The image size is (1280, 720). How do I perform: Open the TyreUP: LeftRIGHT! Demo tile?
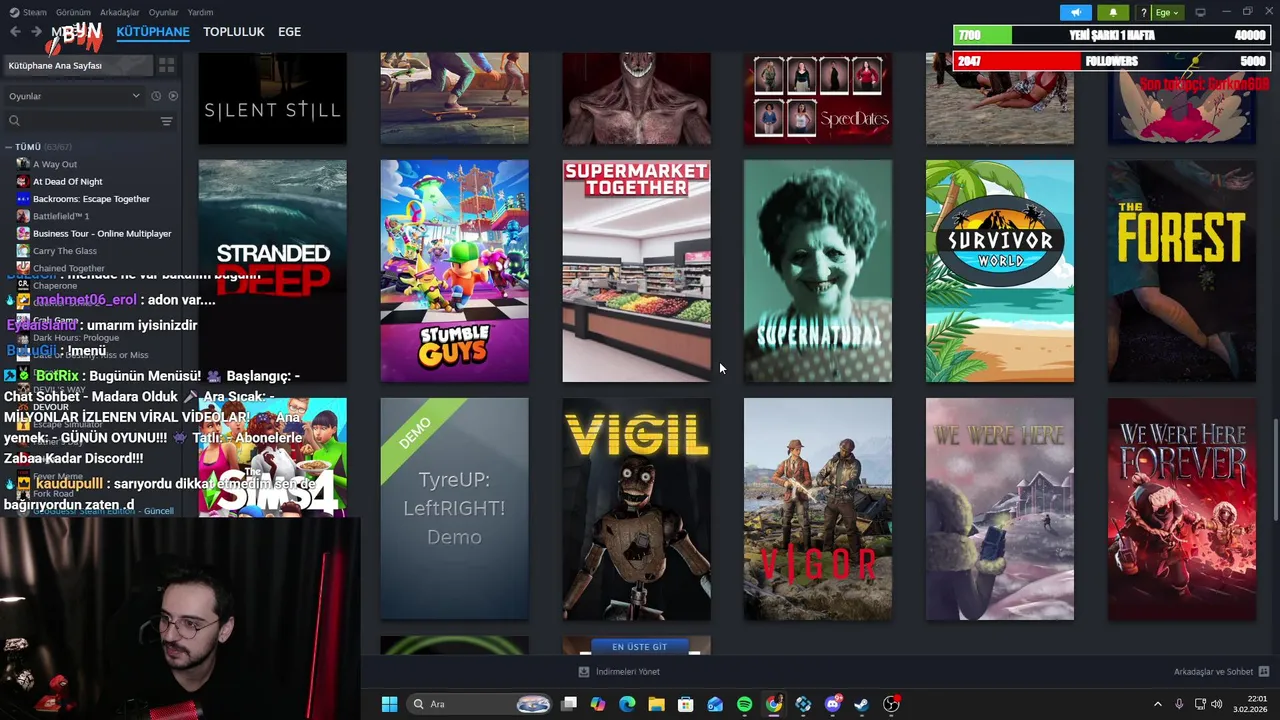click(x=454, y=509)
